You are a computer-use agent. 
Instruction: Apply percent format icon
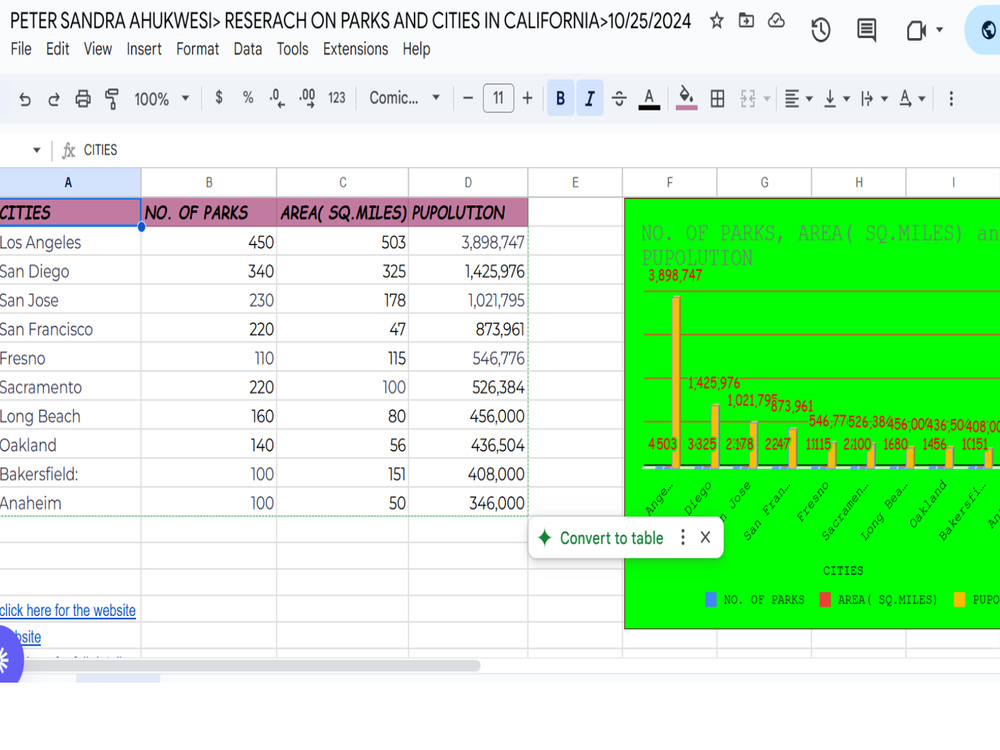248,98
